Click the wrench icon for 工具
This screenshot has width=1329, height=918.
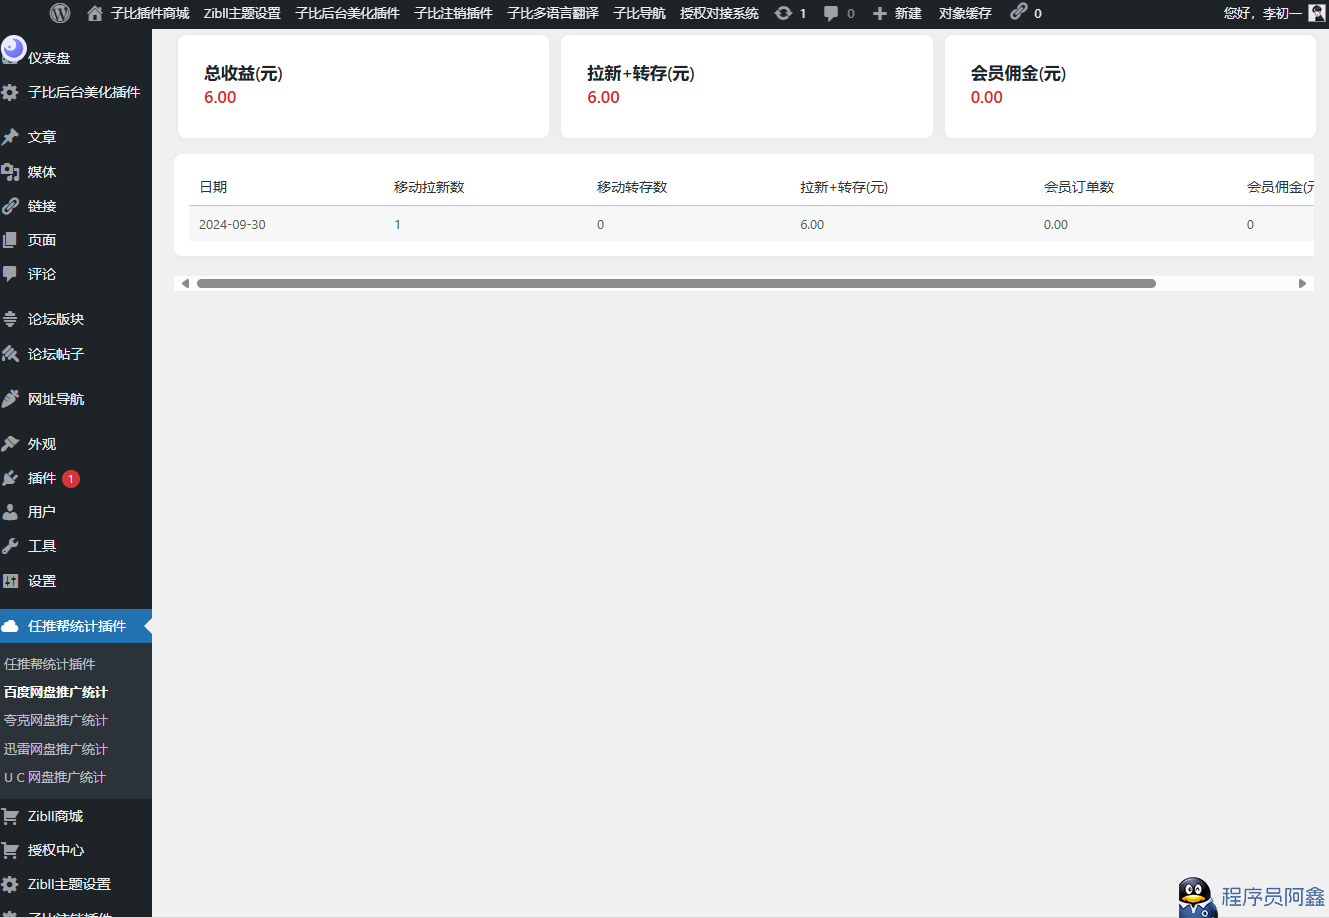click(x=10, y=546)
